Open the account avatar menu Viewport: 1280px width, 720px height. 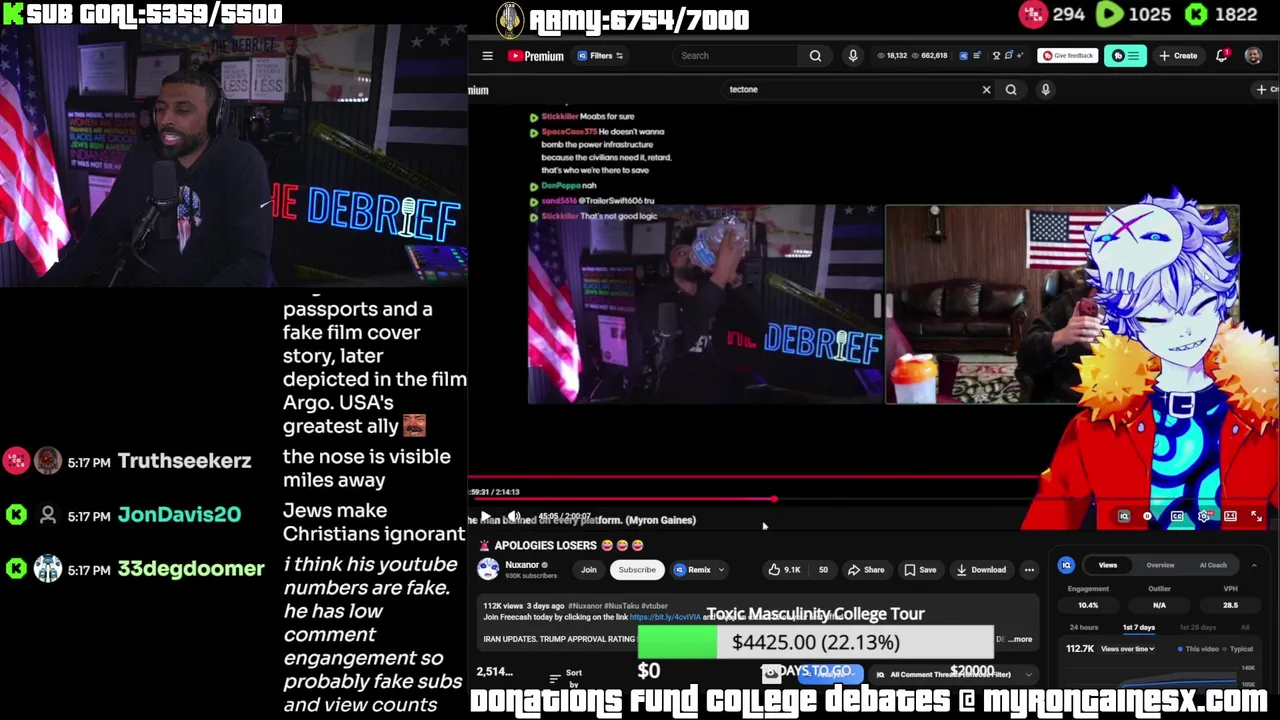[x=1253, y=56]
